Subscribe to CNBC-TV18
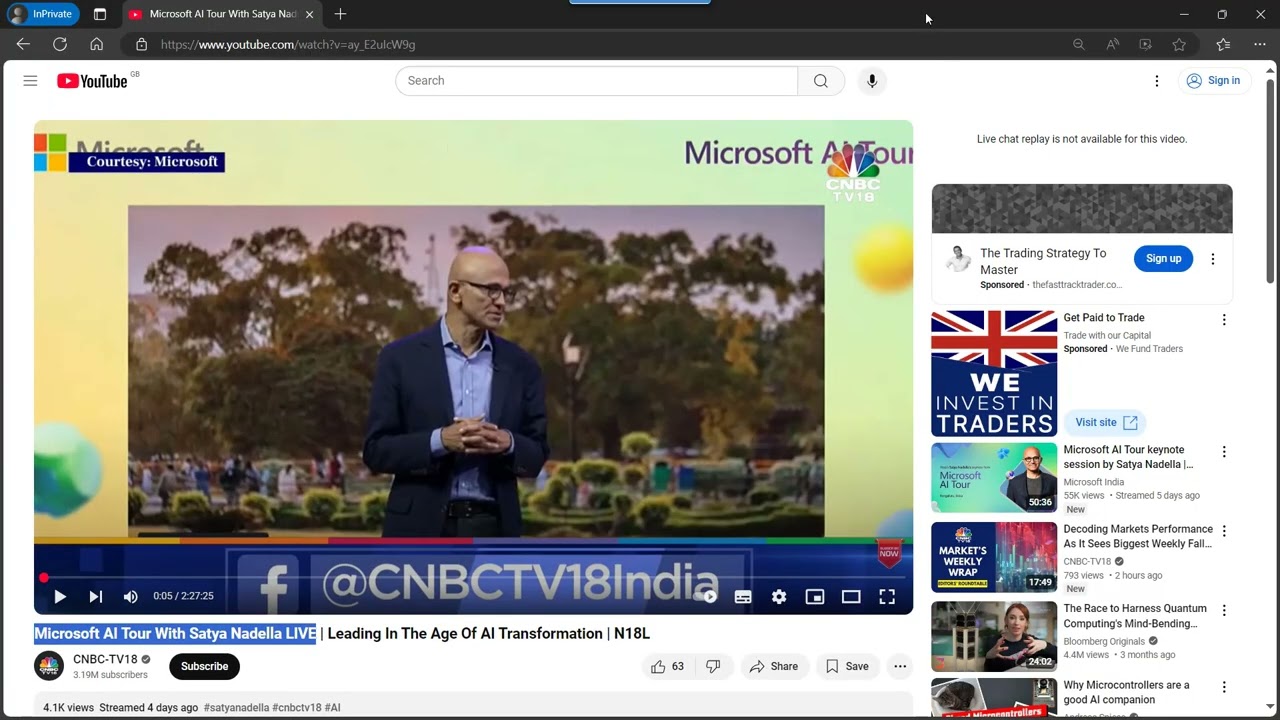 [x=204, y=666]
